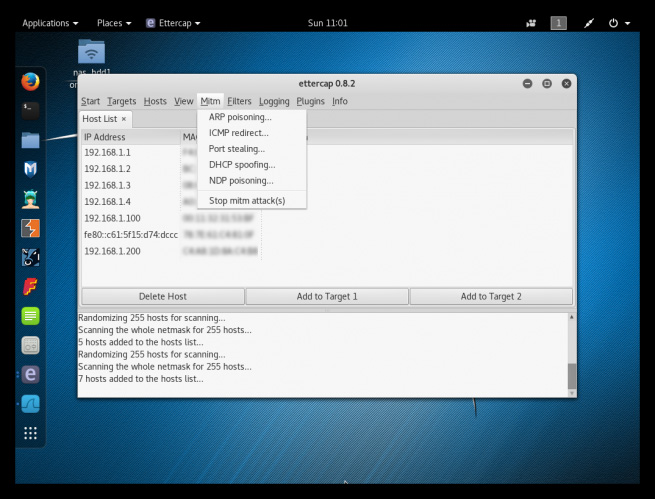The width and height of the screenshot is (655, 499).
Task: Click the "7 hosts added to the hosts list..." log line
Action: pos(141,379)
